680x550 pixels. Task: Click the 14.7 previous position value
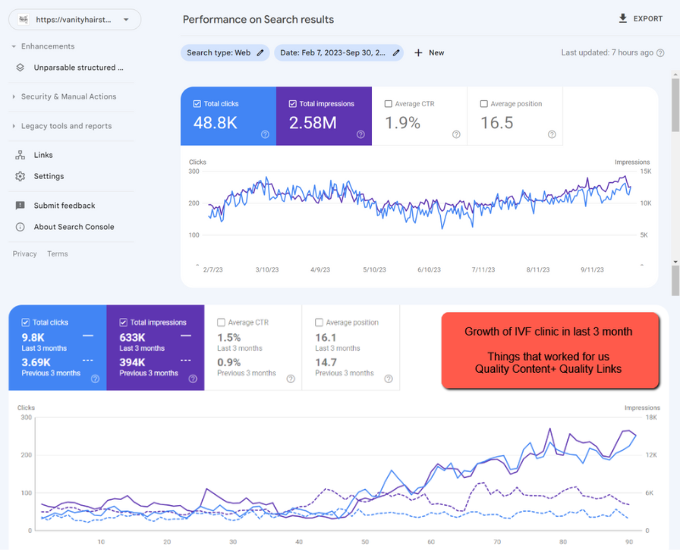click(326, 362)
